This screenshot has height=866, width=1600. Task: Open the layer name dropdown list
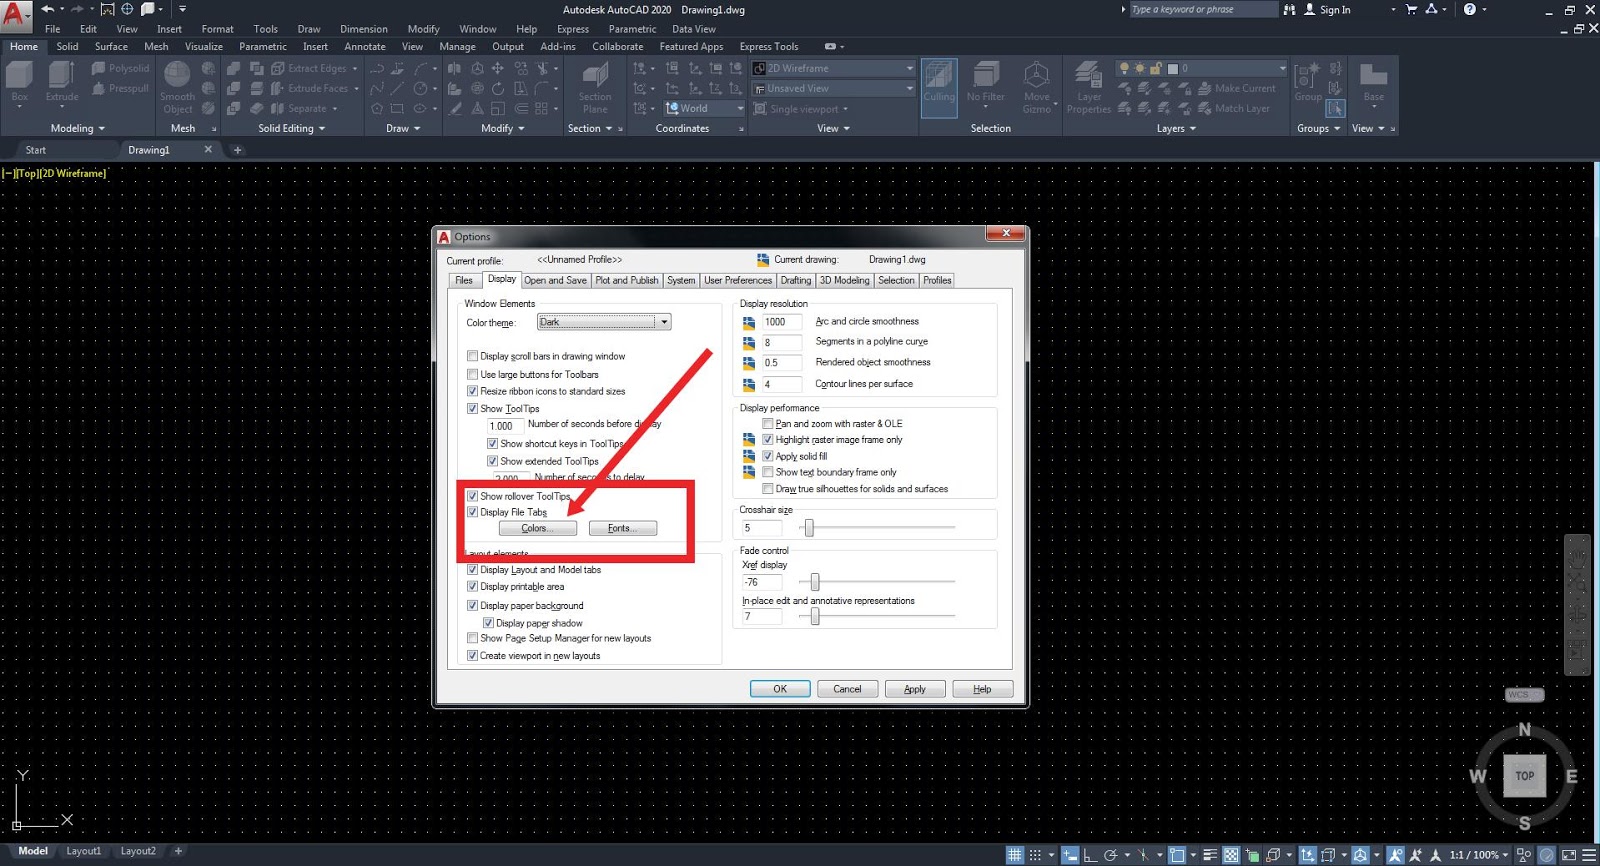1202,68
